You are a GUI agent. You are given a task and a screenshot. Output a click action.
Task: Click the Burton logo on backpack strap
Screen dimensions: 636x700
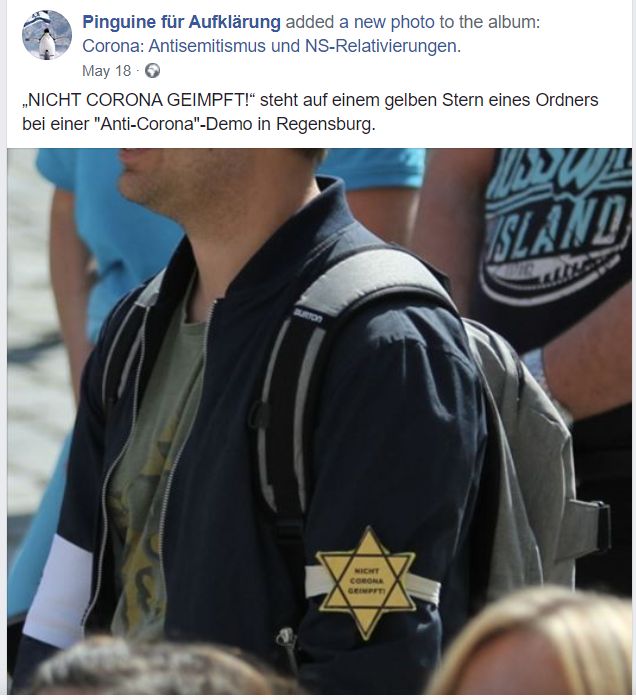308,317
